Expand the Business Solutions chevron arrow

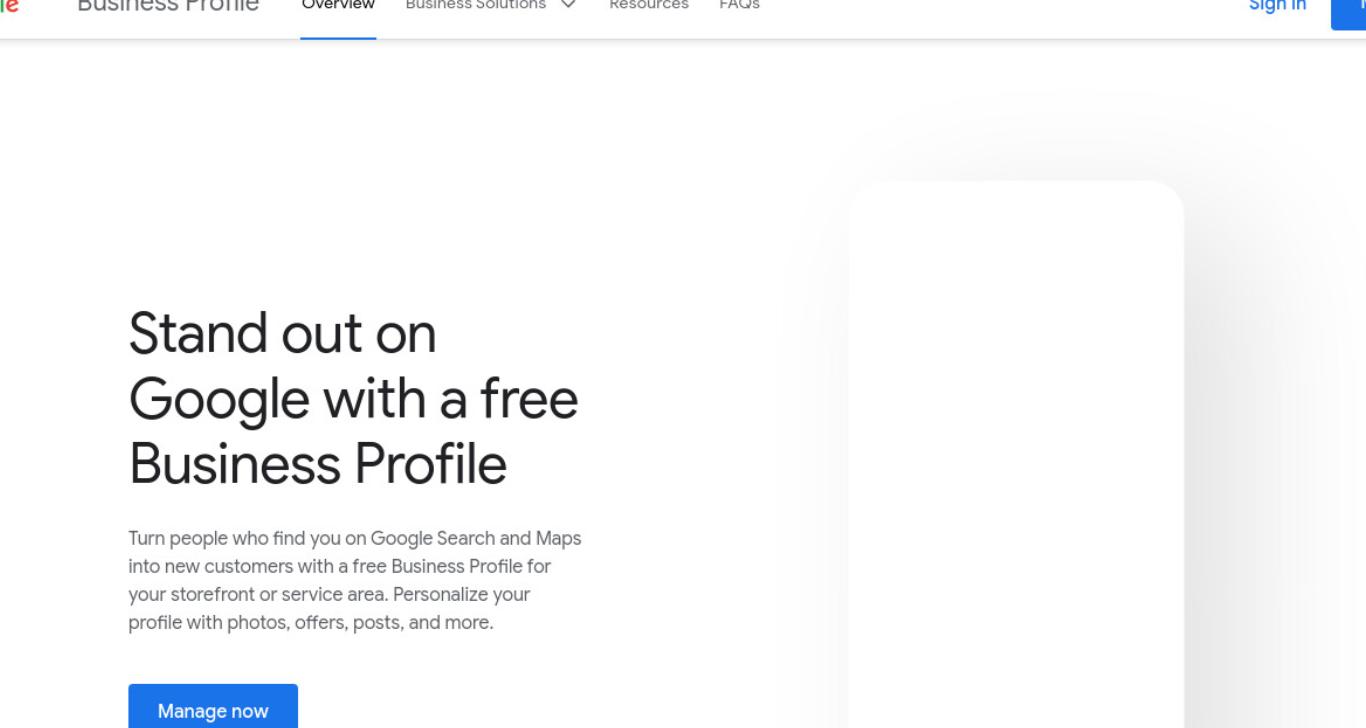568,5
